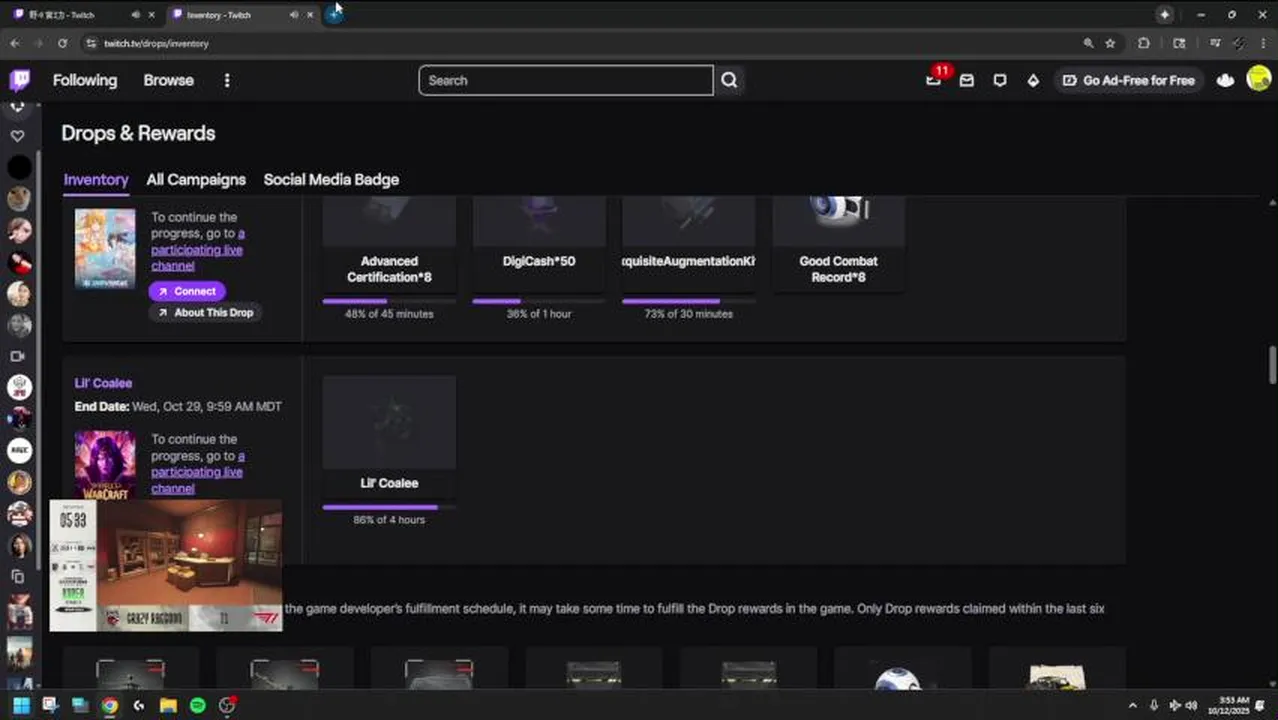Bookmark this page with the star icon
Image resolution: width=1278 pixels, height=720 pixels.
point(1110,43)
